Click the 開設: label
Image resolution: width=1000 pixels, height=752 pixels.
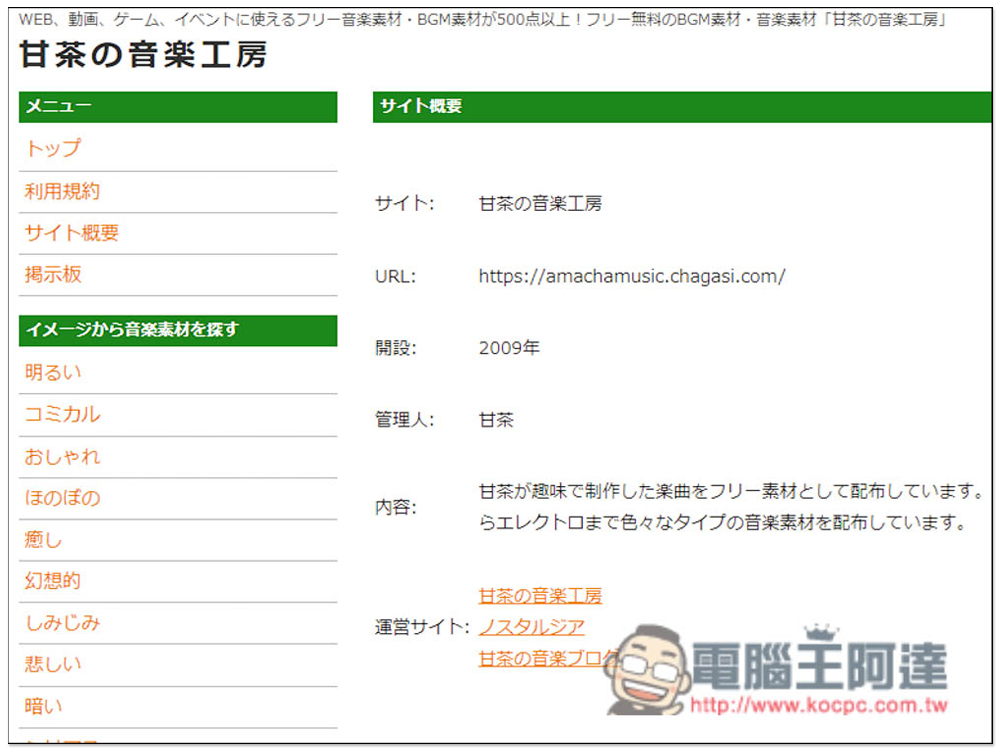coord(395,348)
